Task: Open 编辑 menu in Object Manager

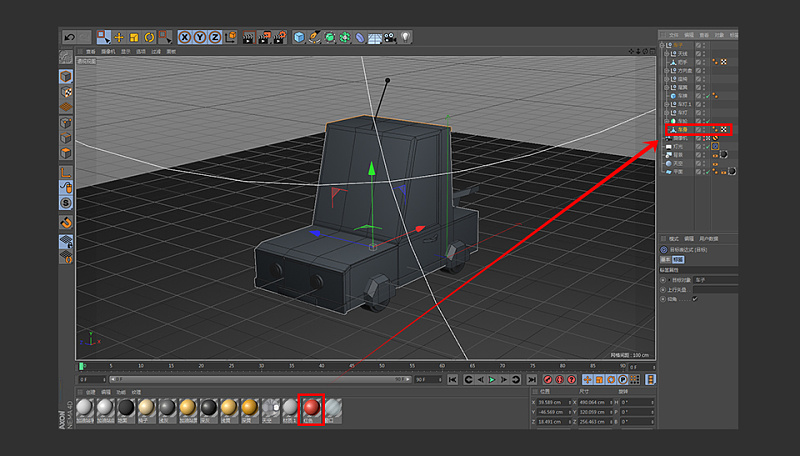Action: [x=689, y=35]
